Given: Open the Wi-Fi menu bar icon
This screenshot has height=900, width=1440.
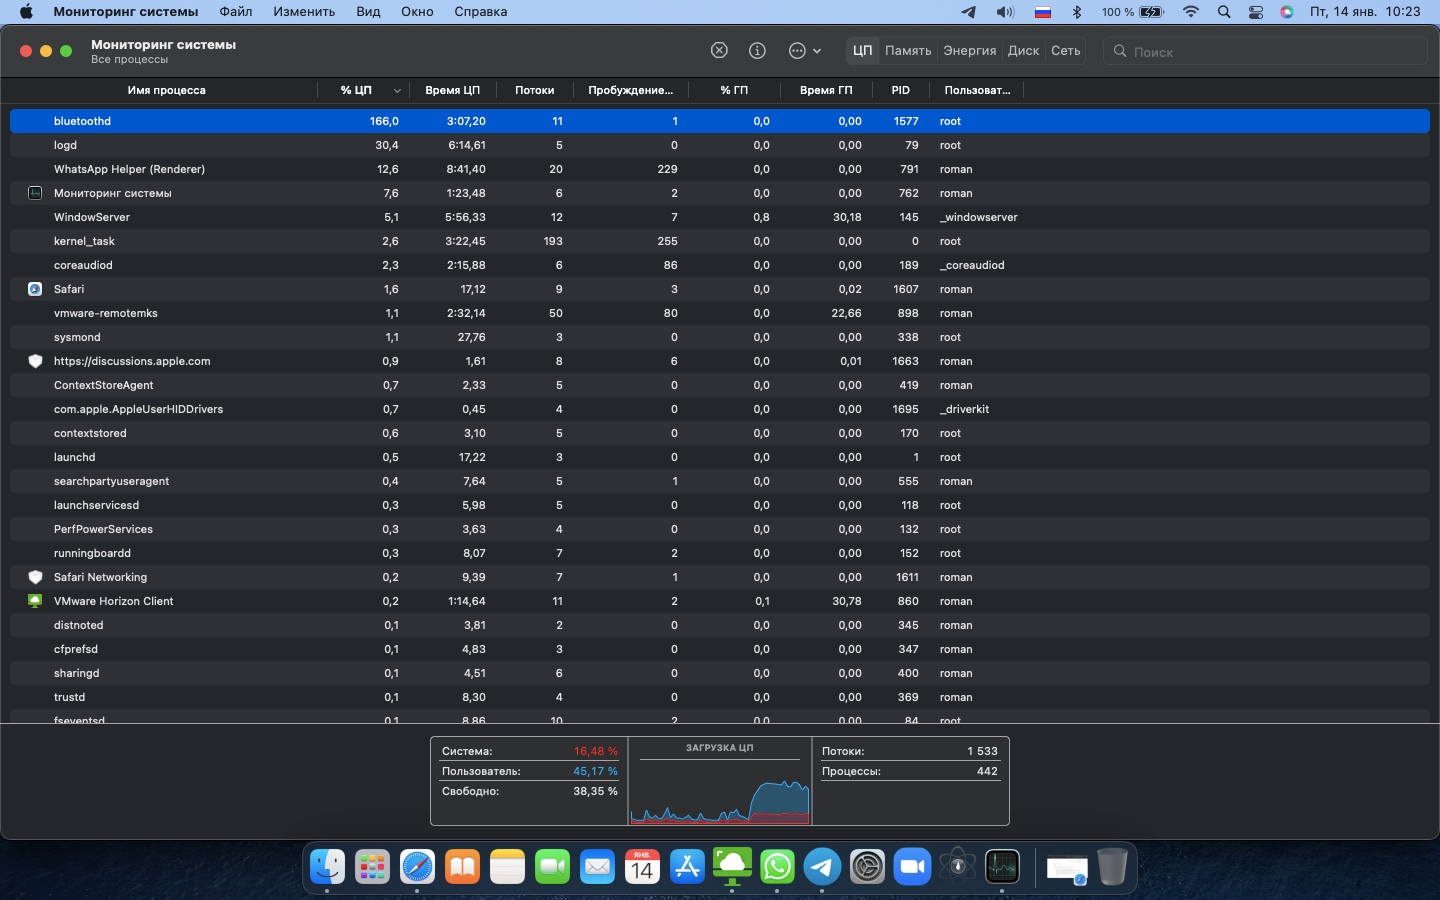Looking at the screenshot, I should tap(1190, 12).
